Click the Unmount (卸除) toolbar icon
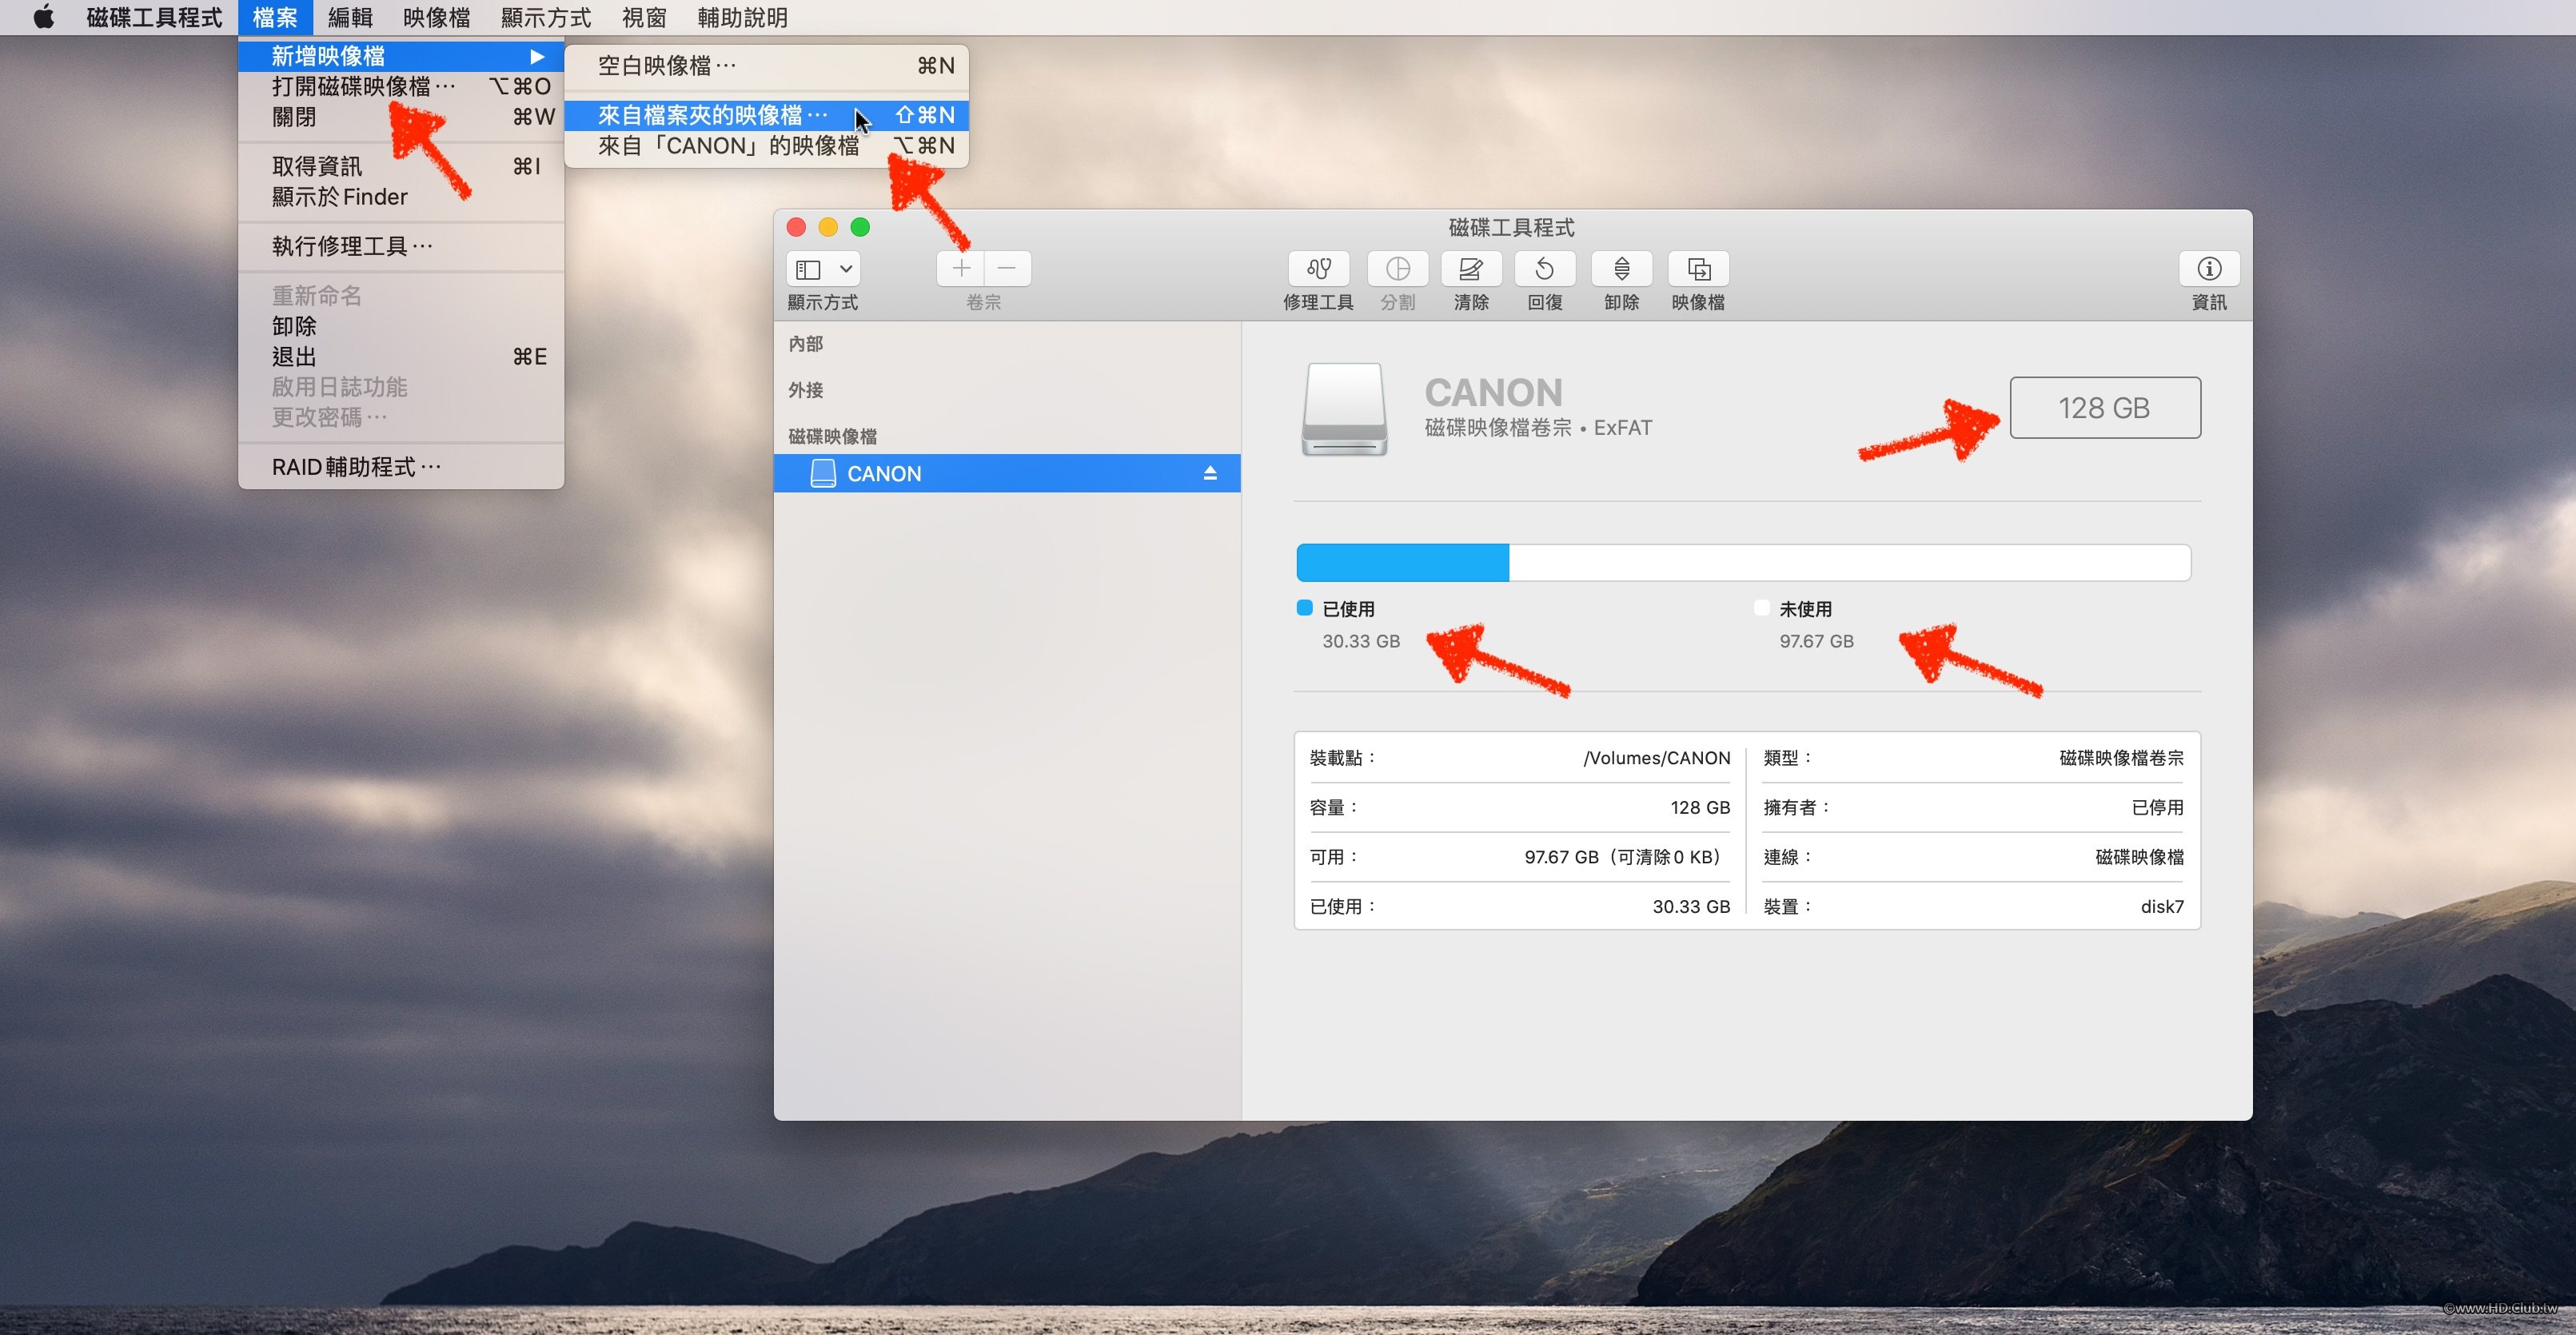Screen dimensions: 2576x1335 point(1621,269)
